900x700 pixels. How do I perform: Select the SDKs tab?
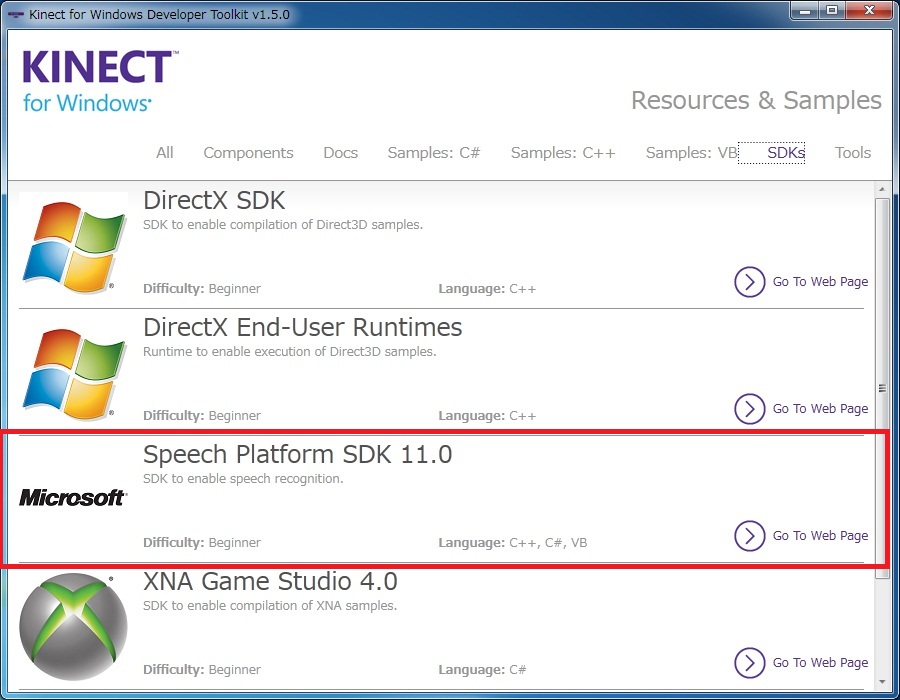tap(771, 153)
